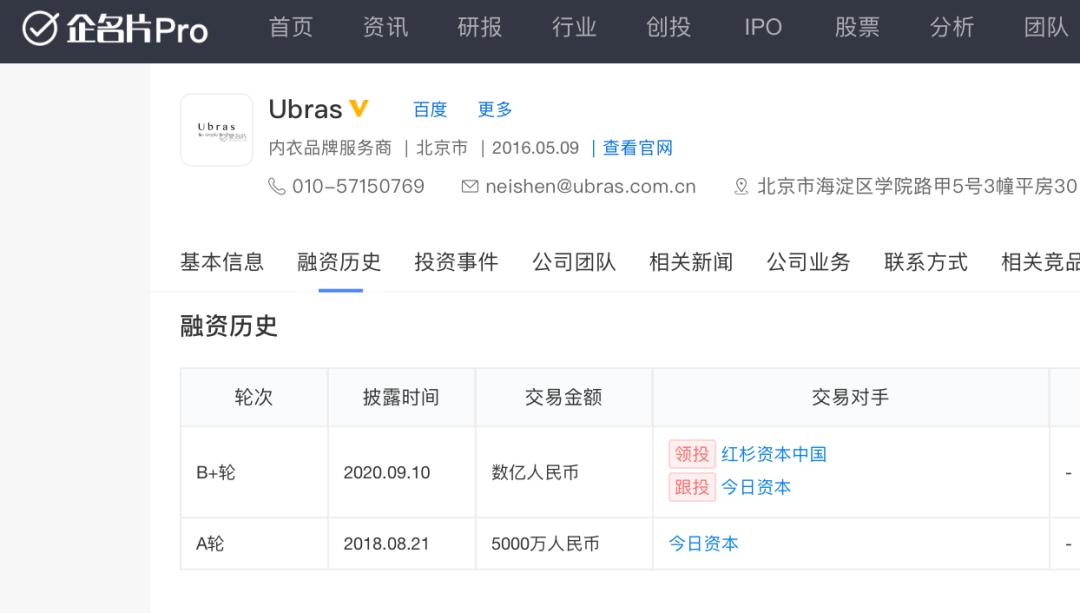Open the 查看官网 link
Screen dimensions: 1080x613
pyautogui.click(x=637, y=148)
